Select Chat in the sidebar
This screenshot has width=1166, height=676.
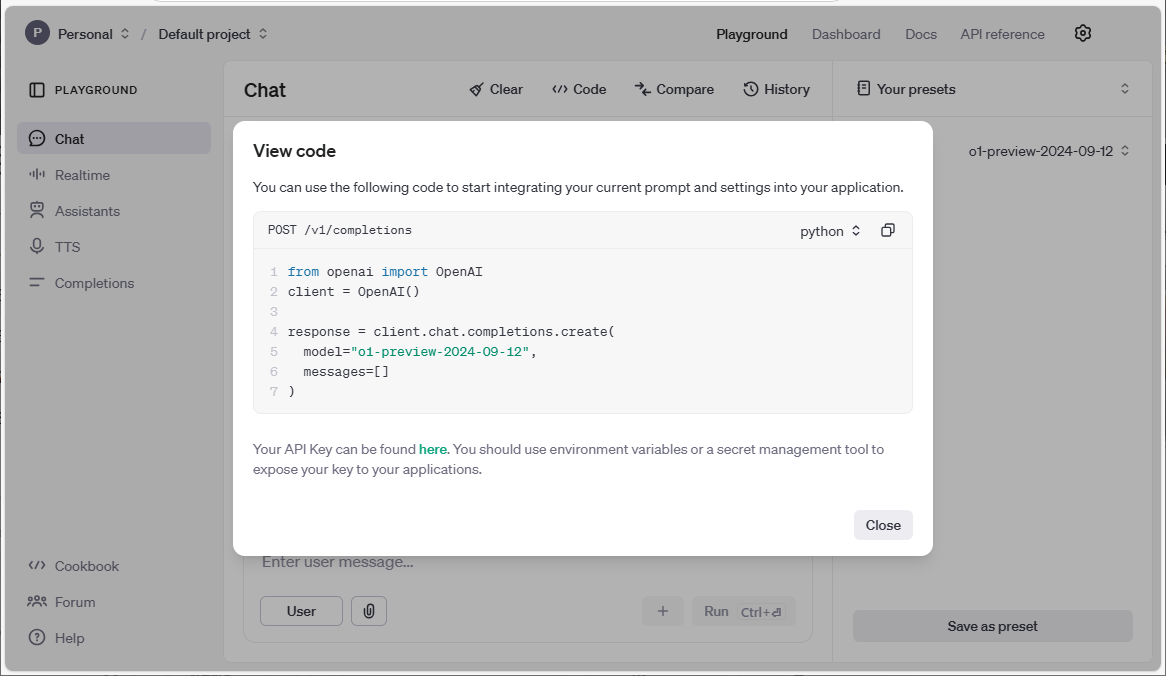tap(114, 139)
